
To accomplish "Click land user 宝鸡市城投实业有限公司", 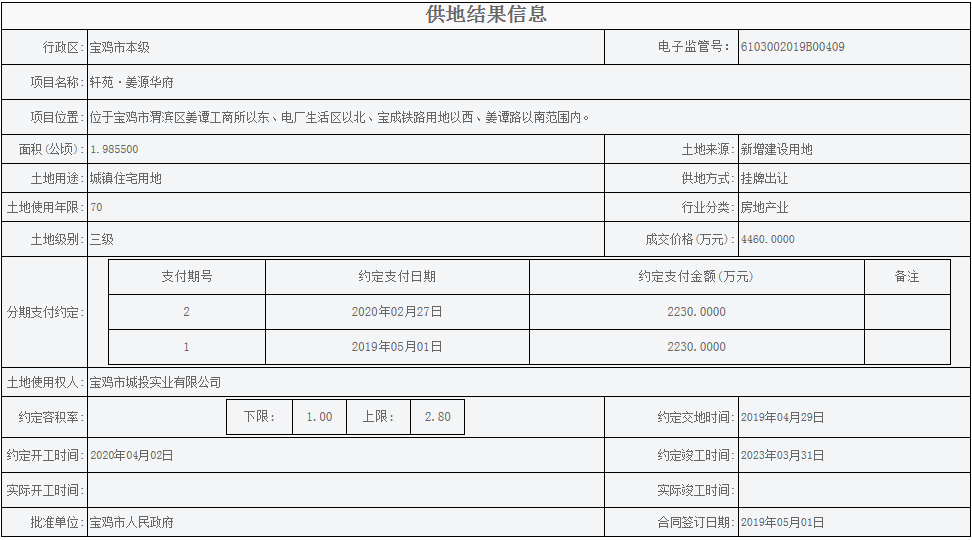I will click(x=155, y=382).
